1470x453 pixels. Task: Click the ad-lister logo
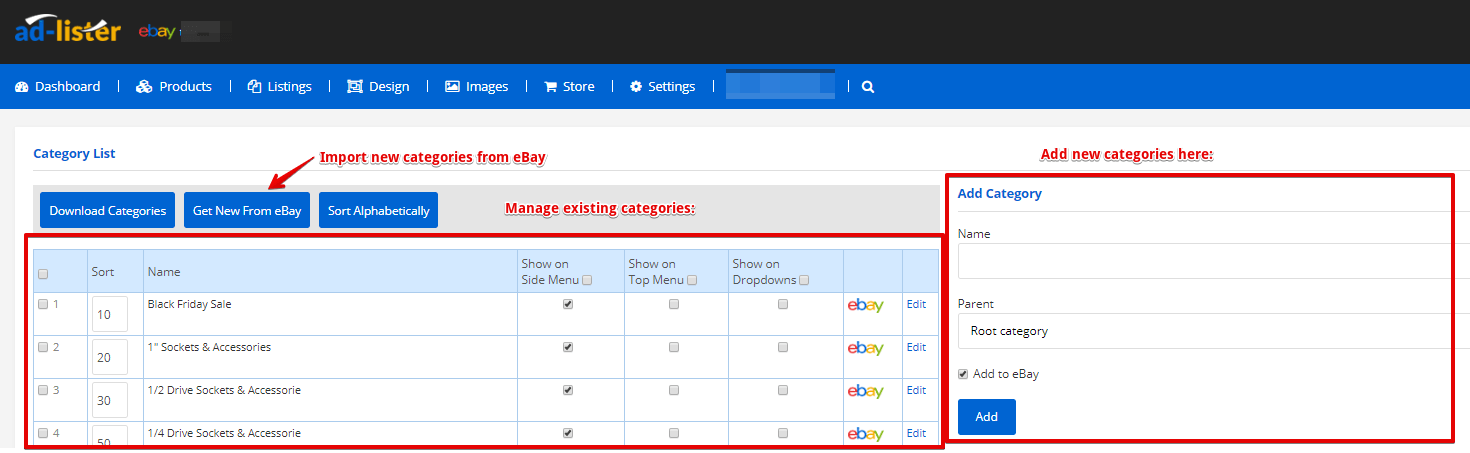(67, 30)
